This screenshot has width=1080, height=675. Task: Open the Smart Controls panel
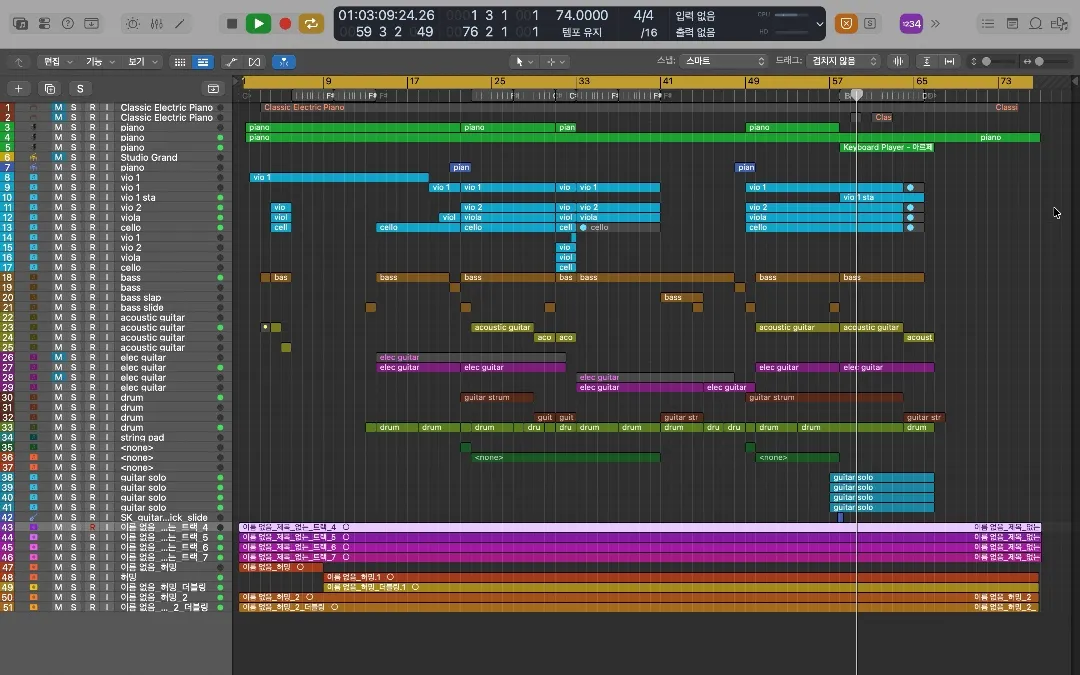pyautogui.click(x=133, y=23)
